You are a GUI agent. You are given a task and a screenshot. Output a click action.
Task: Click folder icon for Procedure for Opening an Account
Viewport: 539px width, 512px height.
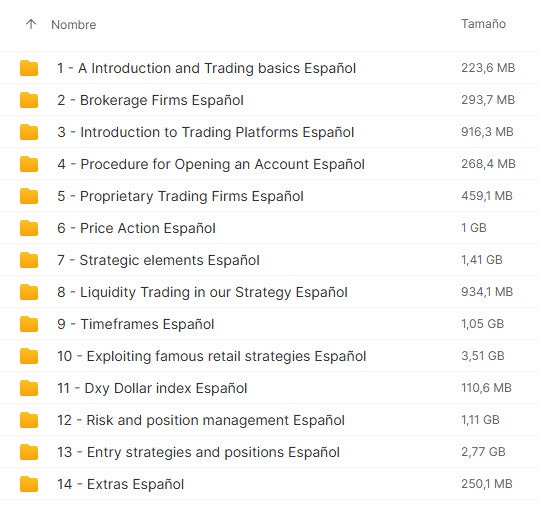click(29, 164)
